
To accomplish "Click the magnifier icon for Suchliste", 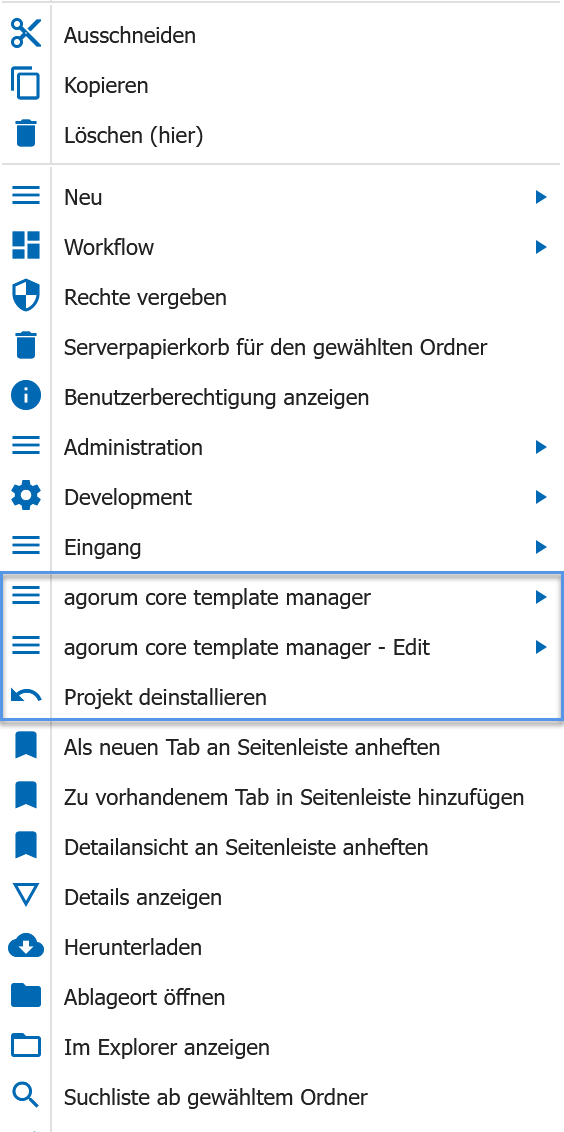I will (x=26, y=1097).
